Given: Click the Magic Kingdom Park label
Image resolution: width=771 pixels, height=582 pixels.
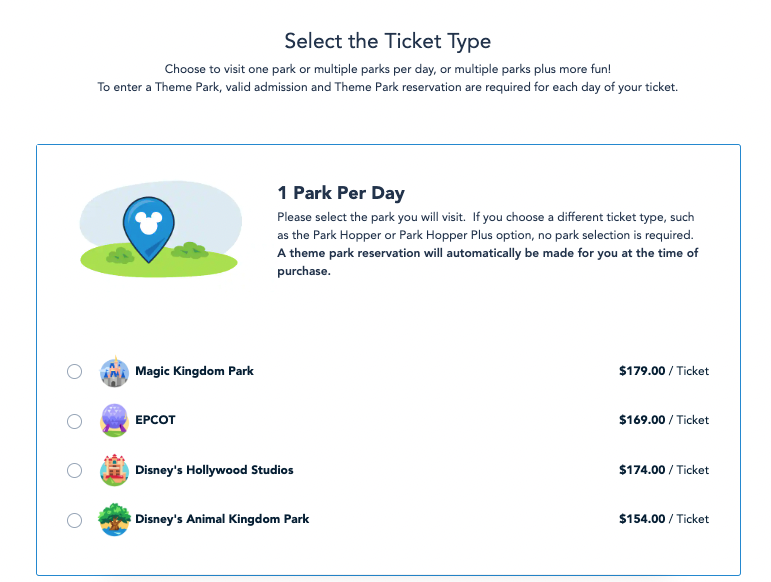Looking at the screenshot, I should [x=194, y=371].
